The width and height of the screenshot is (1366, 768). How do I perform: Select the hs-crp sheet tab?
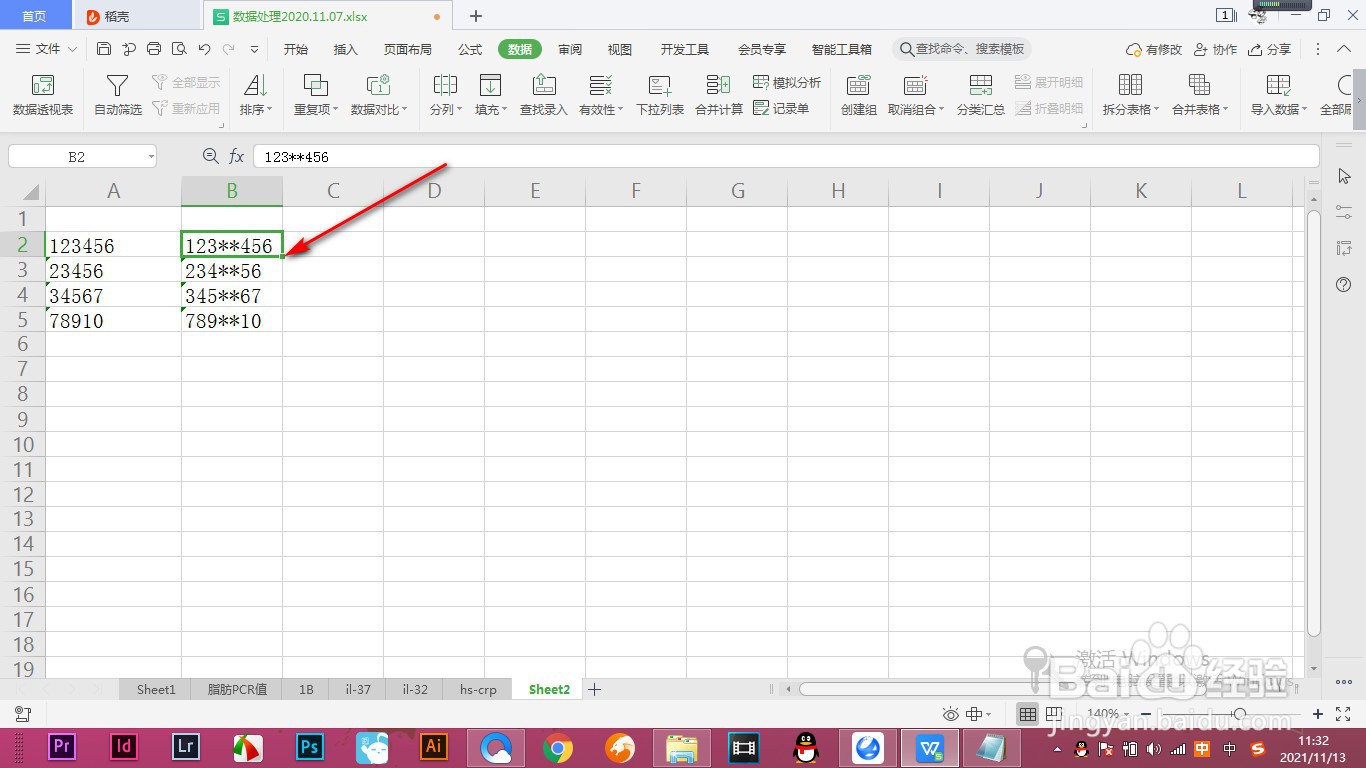coord(478,689)
